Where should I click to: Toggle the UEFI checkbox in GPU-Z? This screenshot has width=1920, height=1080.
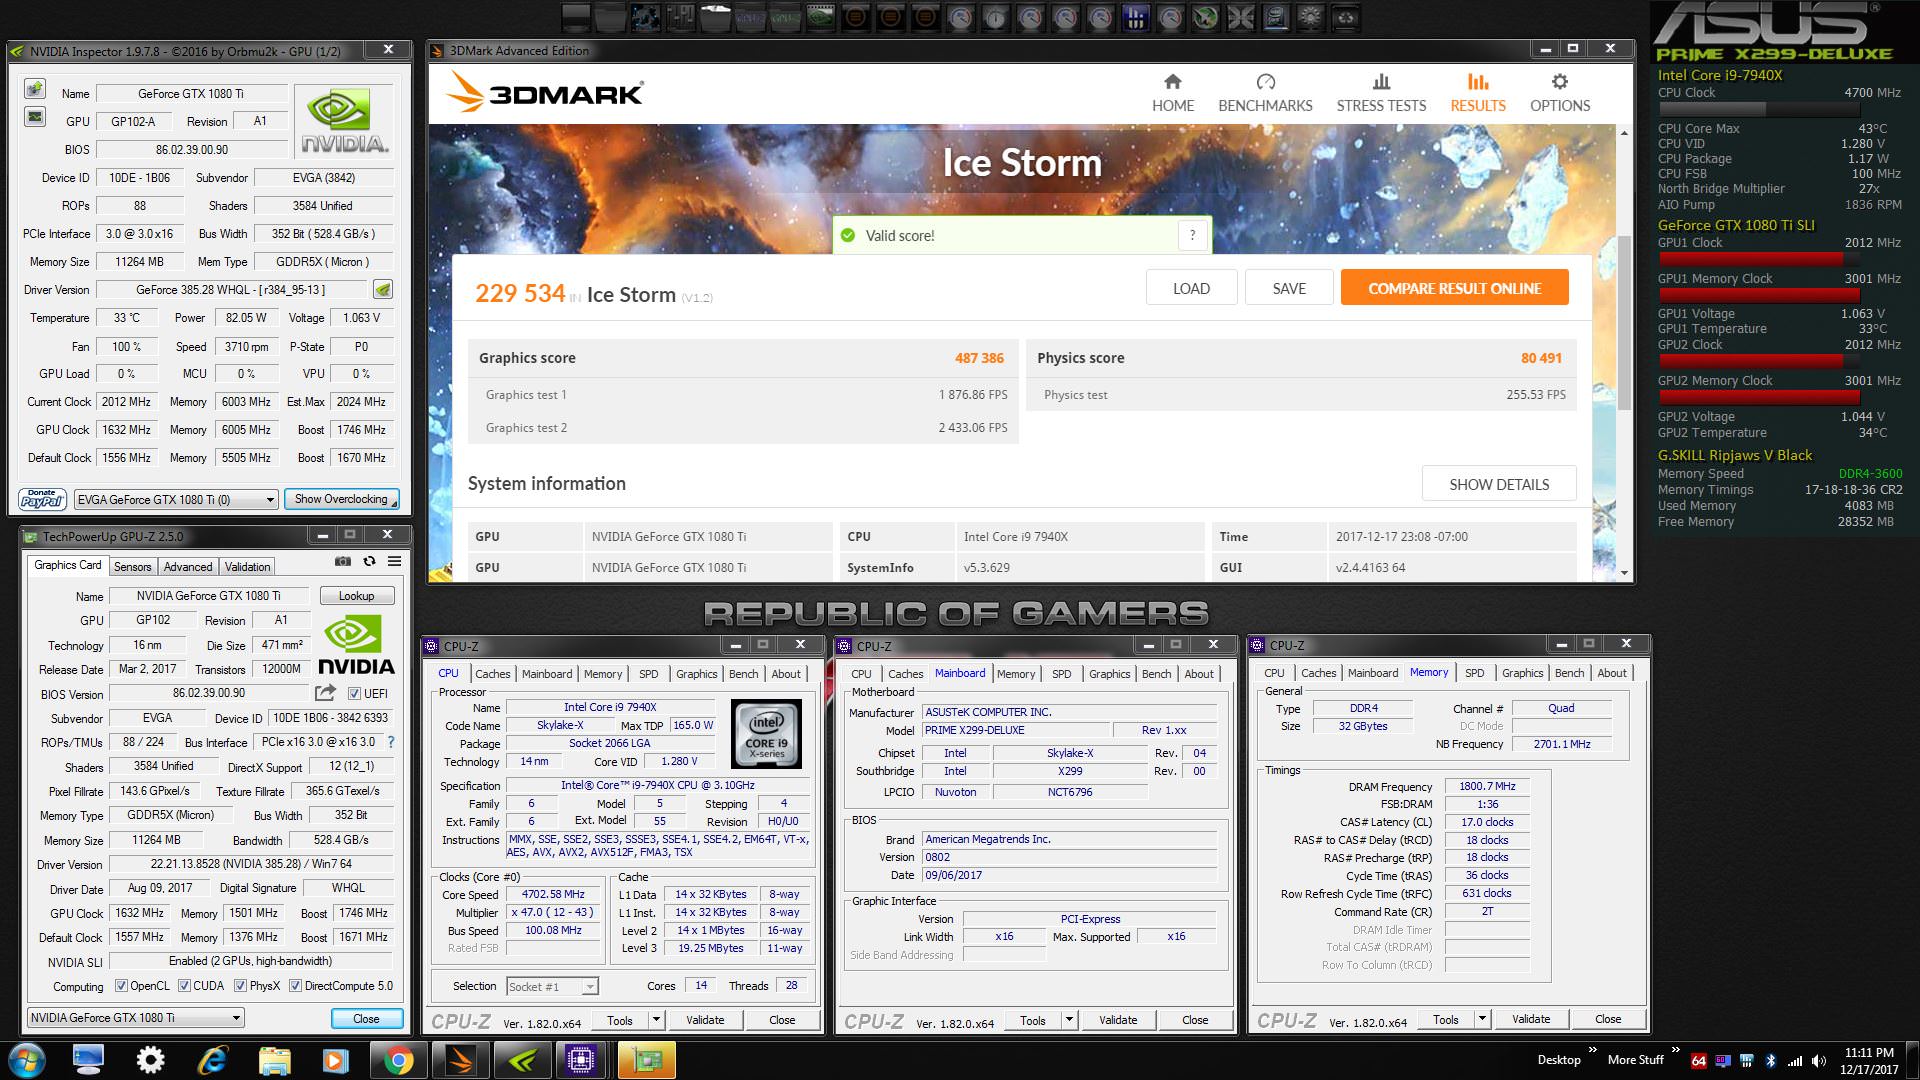point(354,693)
